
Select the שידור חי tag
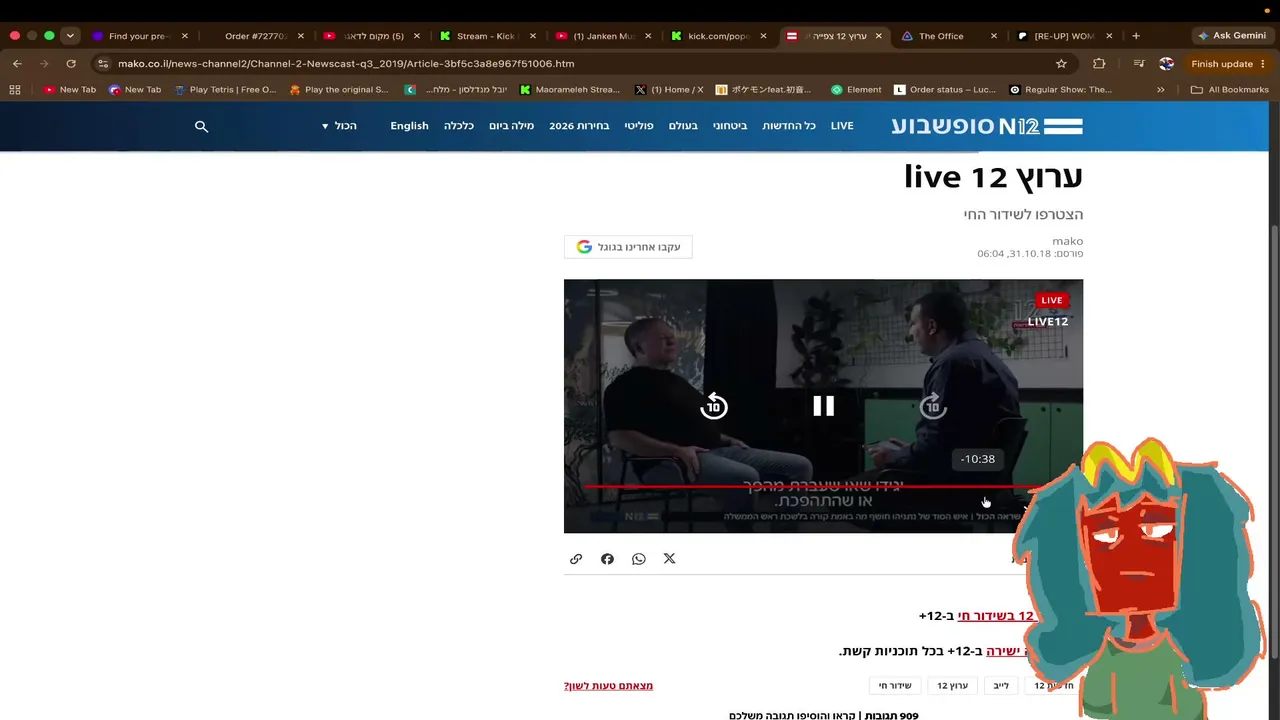click(x=895, y=686)
